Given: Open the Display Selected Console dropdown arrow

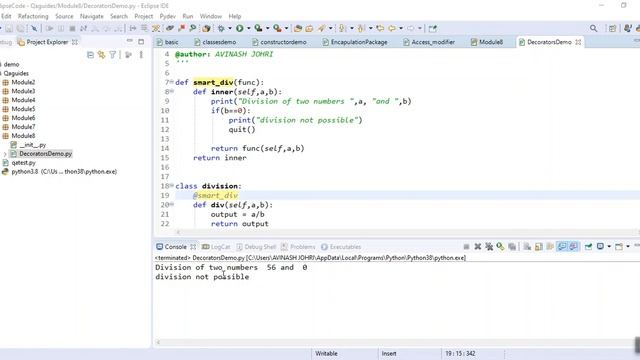Looking at the screenshot, I should click(609, 247).
